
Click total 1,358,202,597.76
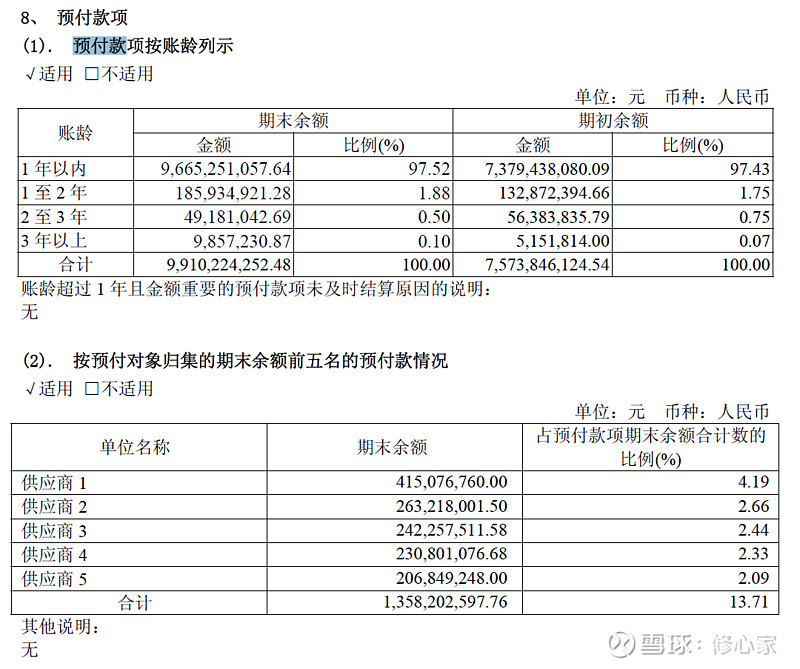coord(445,602)
